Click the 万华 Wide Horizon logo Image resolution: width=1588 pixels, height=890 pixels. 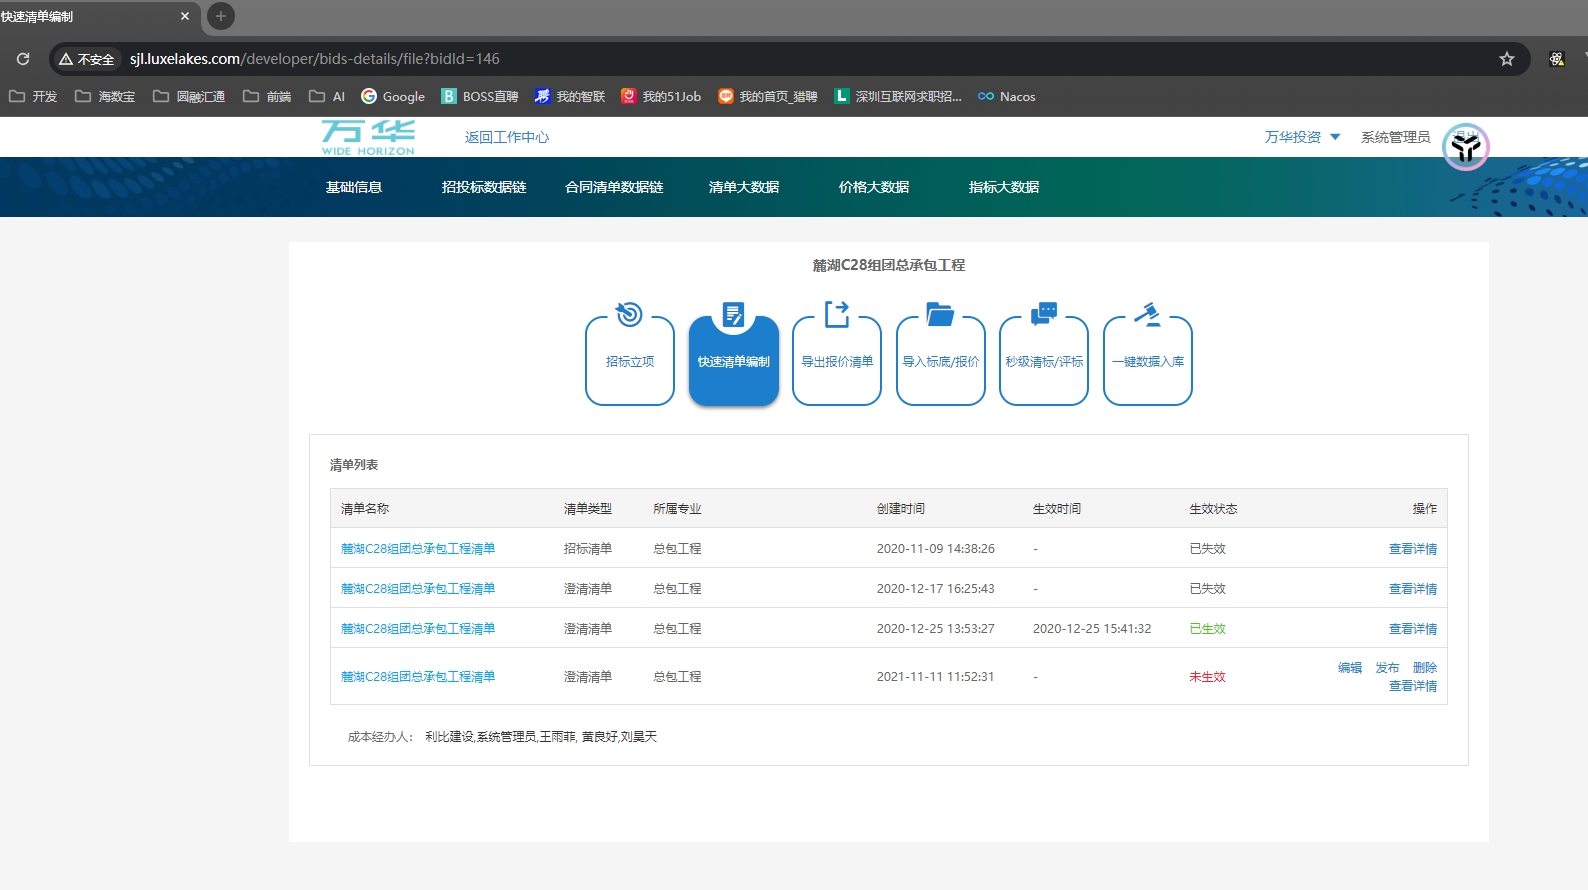click(368, 138)
